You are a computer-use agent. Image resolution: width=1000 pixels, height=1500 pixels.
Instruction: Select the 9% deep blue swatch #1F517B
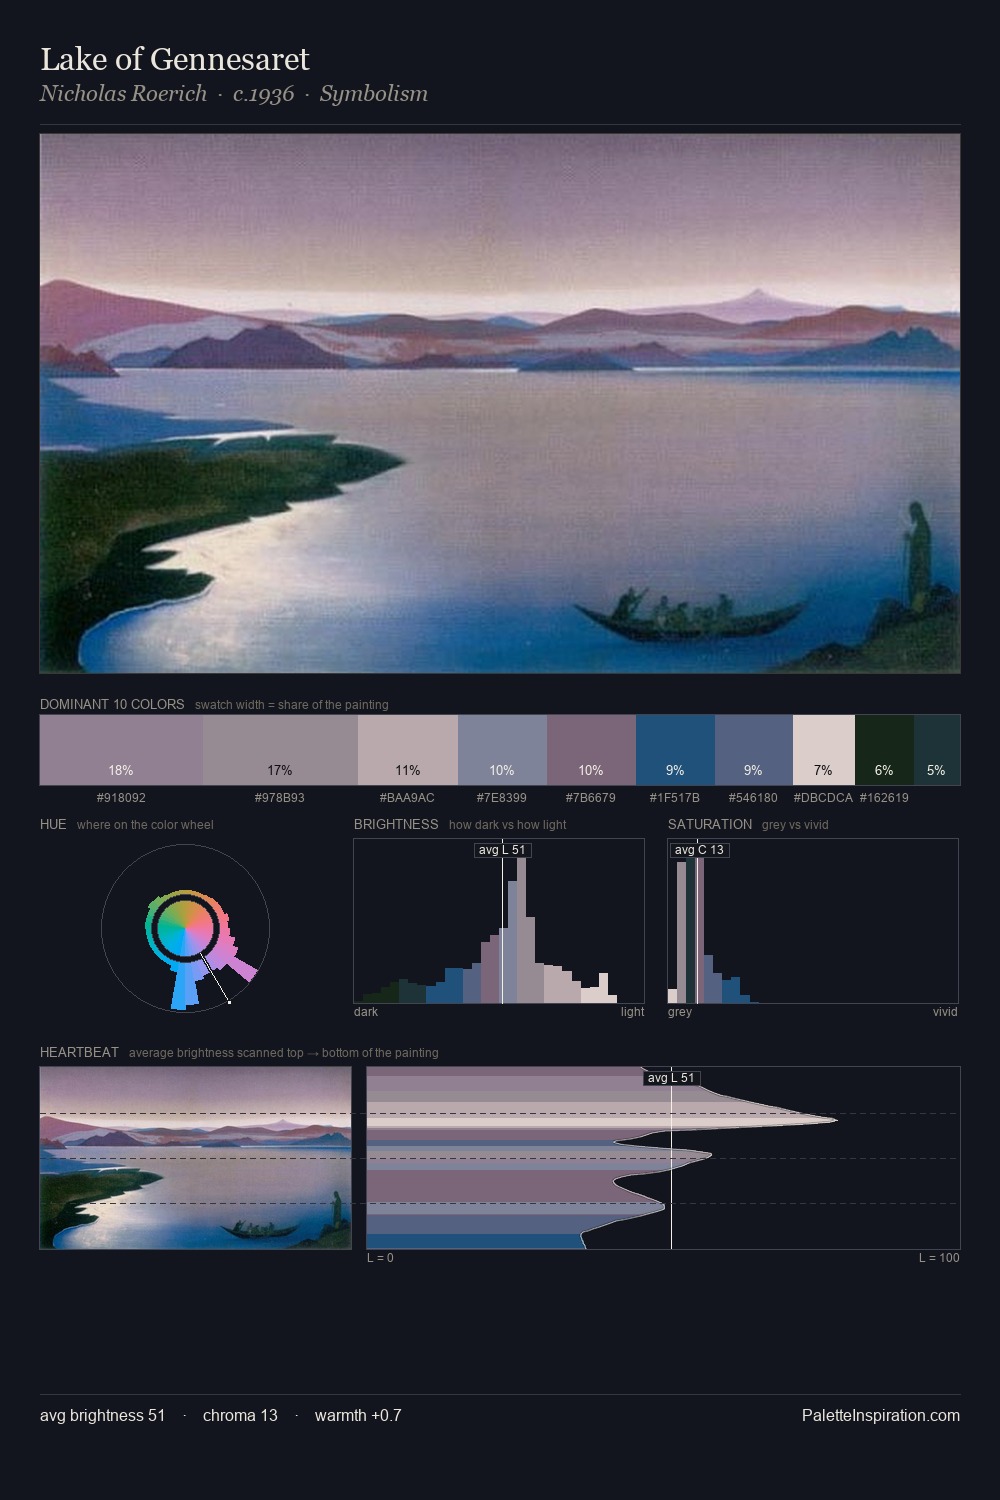click(675, 750)
